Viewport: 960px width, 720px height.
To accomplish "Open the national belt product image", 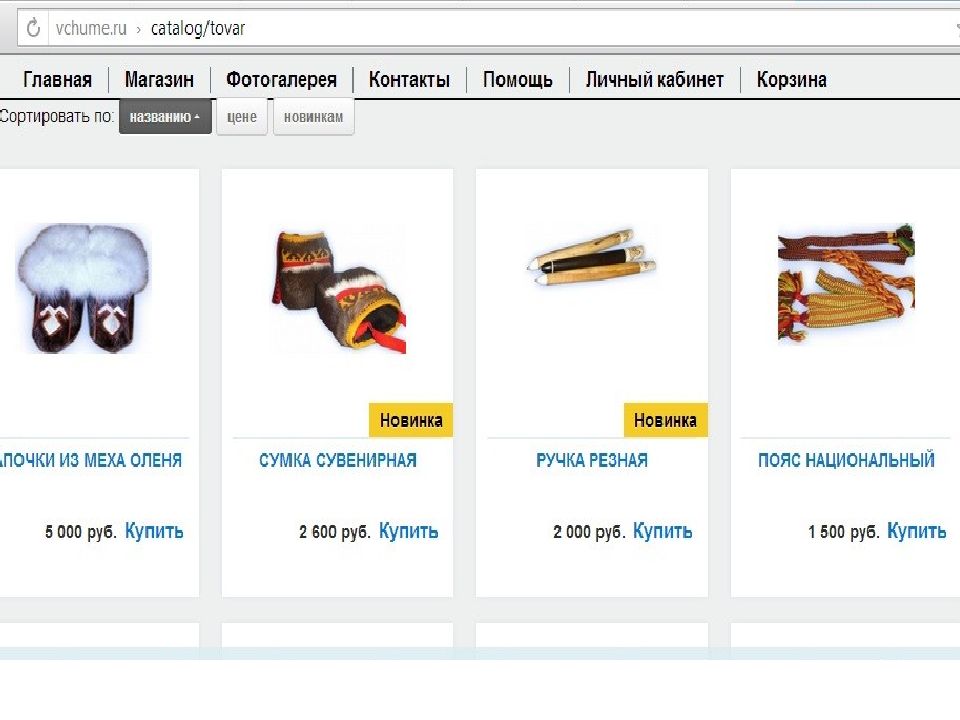I will click(x=846, y=283).
